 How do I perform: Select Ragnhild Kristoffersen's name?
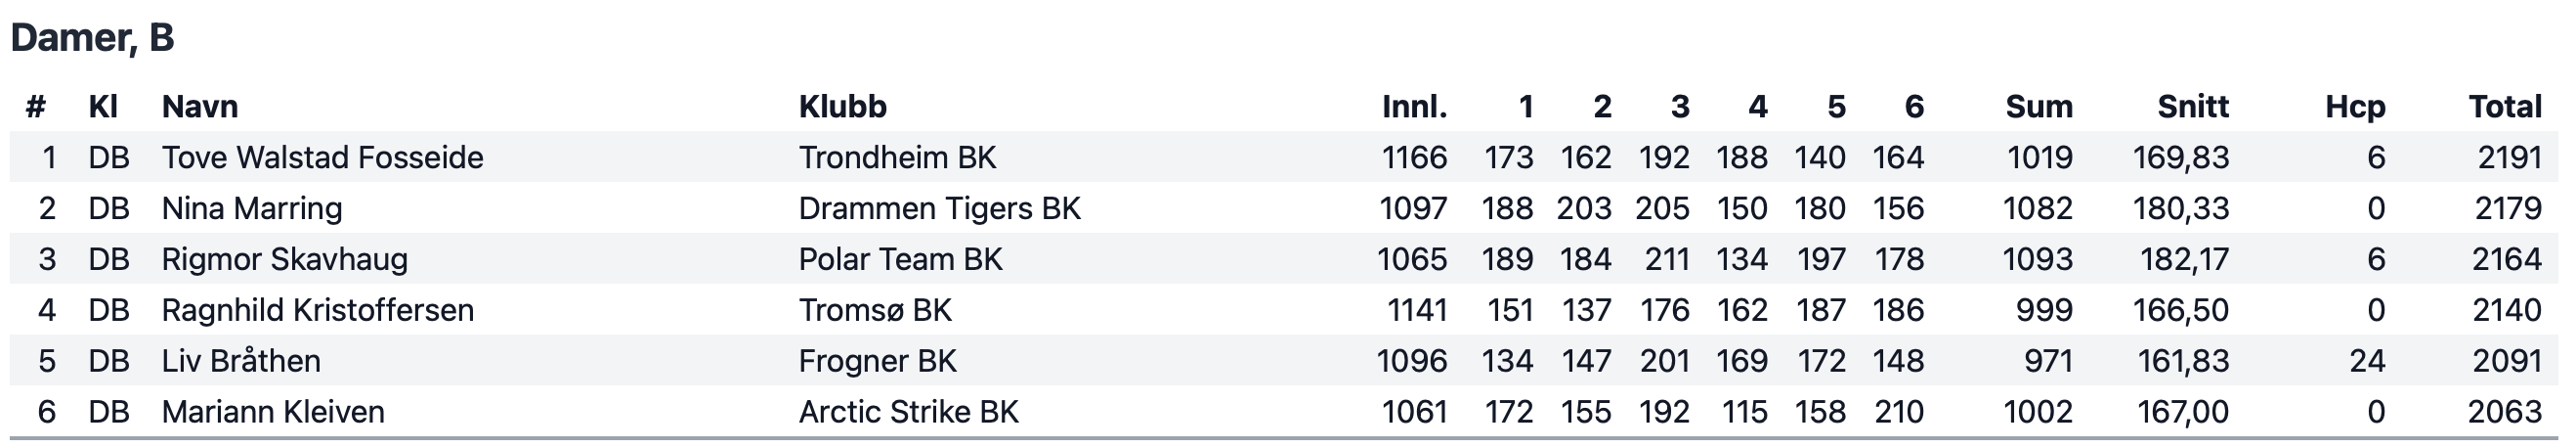pos(318,311)
